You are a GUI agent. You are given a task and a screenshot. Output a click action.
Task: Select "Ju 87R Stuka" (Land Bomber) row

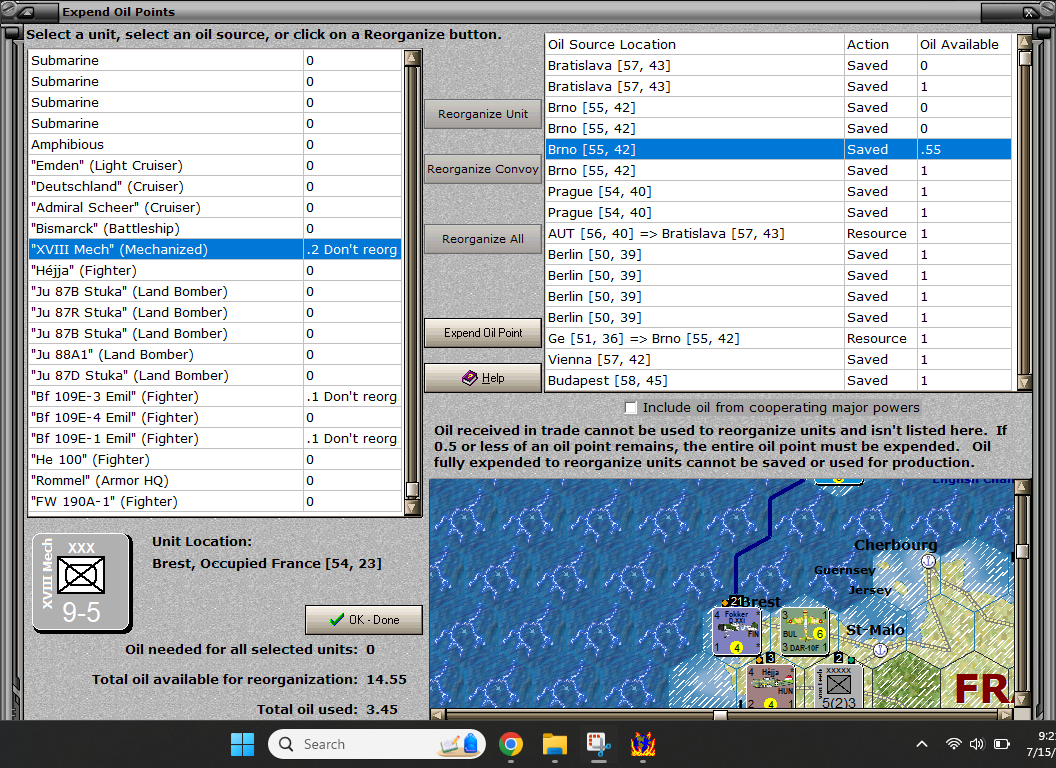(x=216, y=313)
